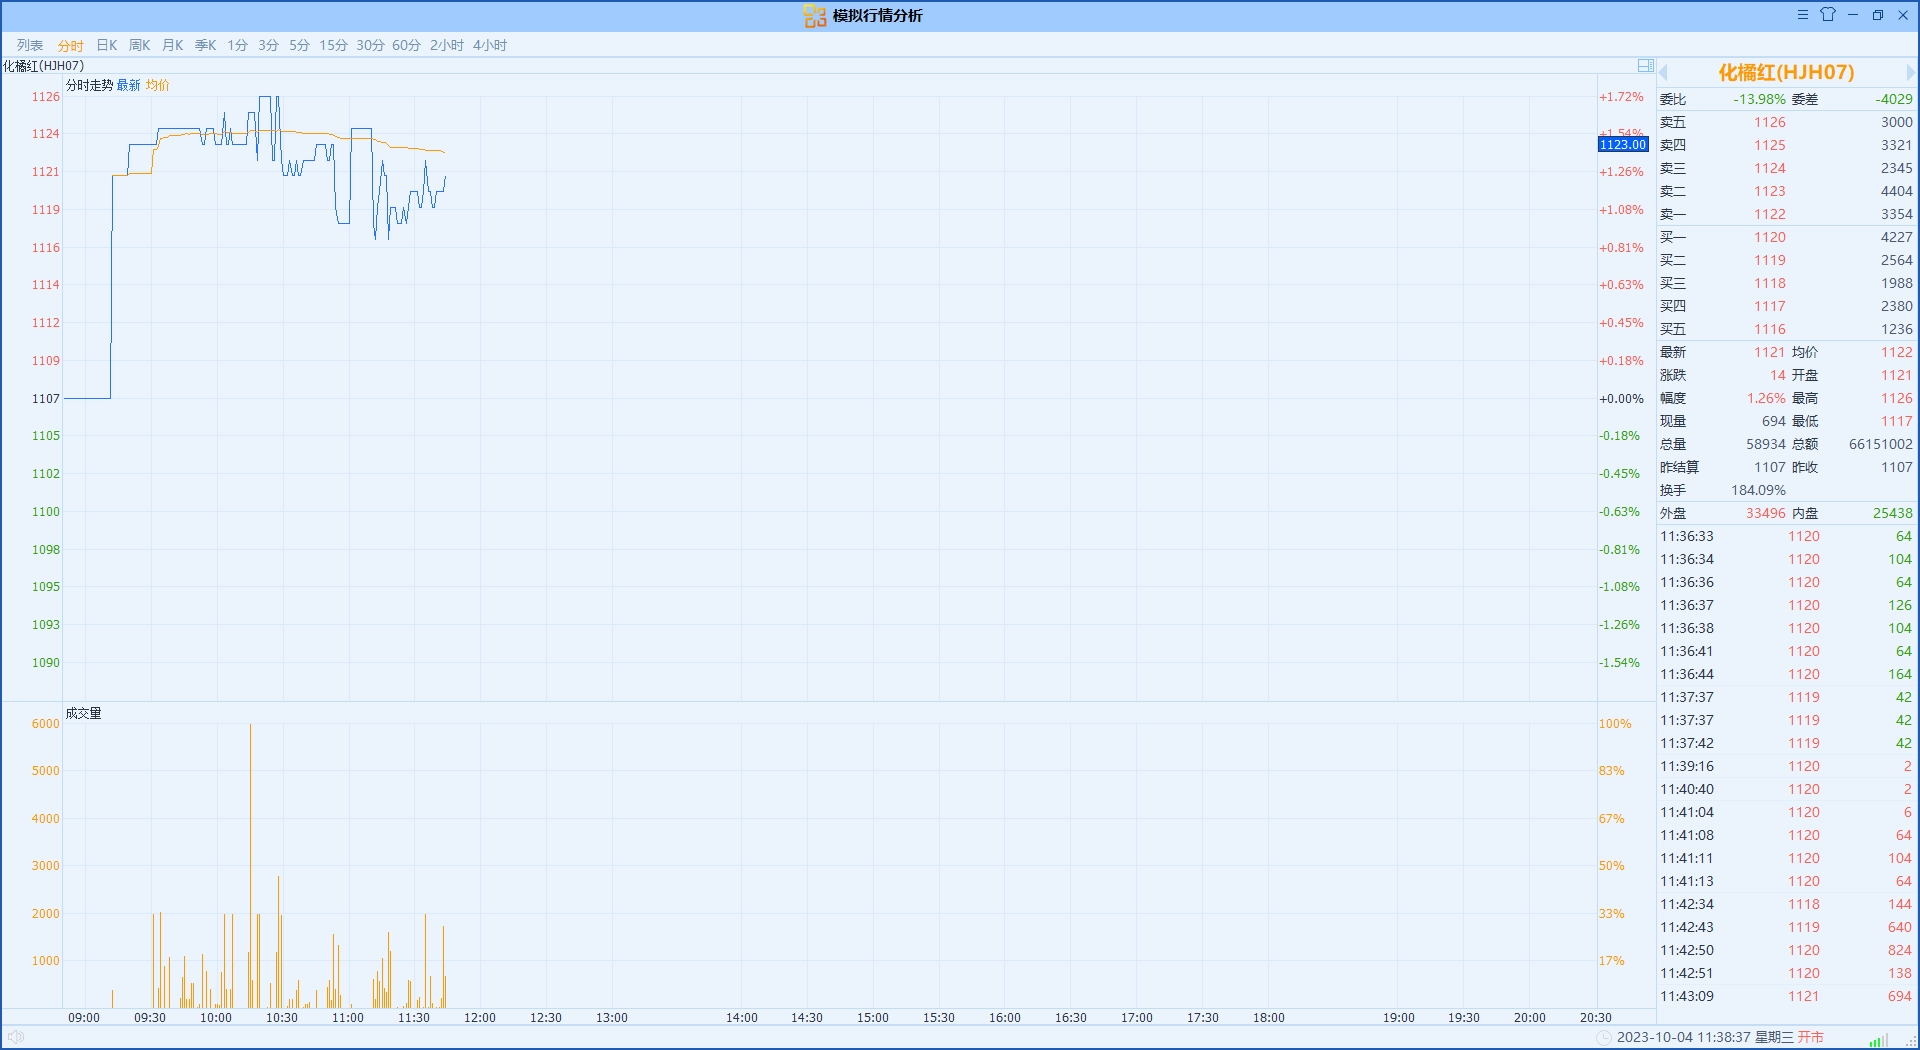Click the 买四 price 1117 row
The image size is (1920, 1050).
(x=1786, y=306)
